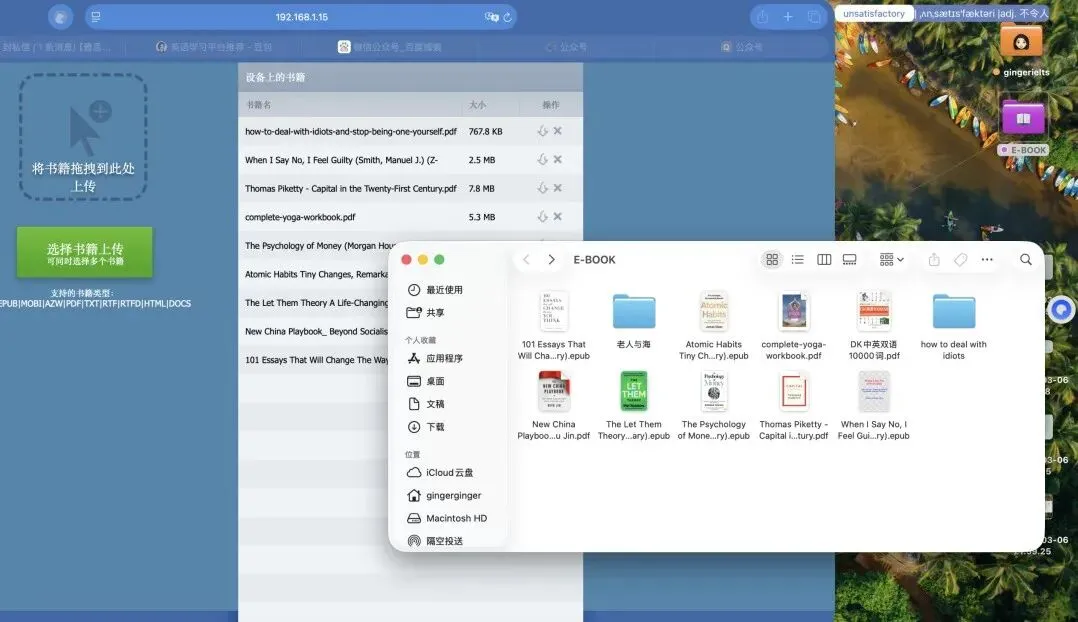The image size is (1078, 622).
Task: Switch Finder to gallery view
Action: [850, 259]
